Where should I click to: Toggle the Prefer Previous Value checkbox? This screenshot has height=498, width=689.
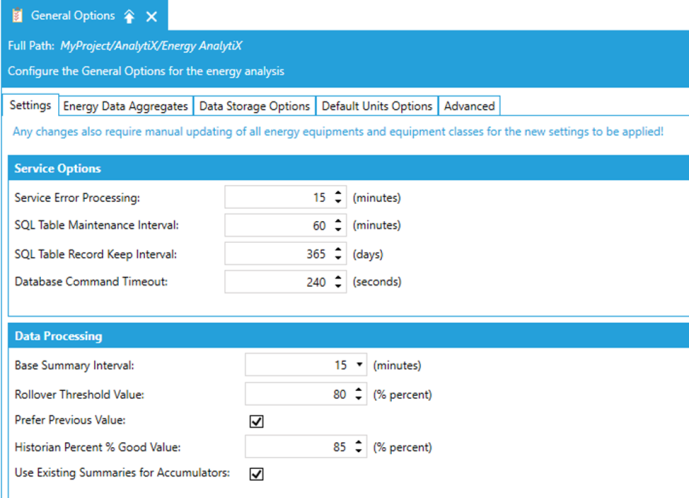pos(256,421)
